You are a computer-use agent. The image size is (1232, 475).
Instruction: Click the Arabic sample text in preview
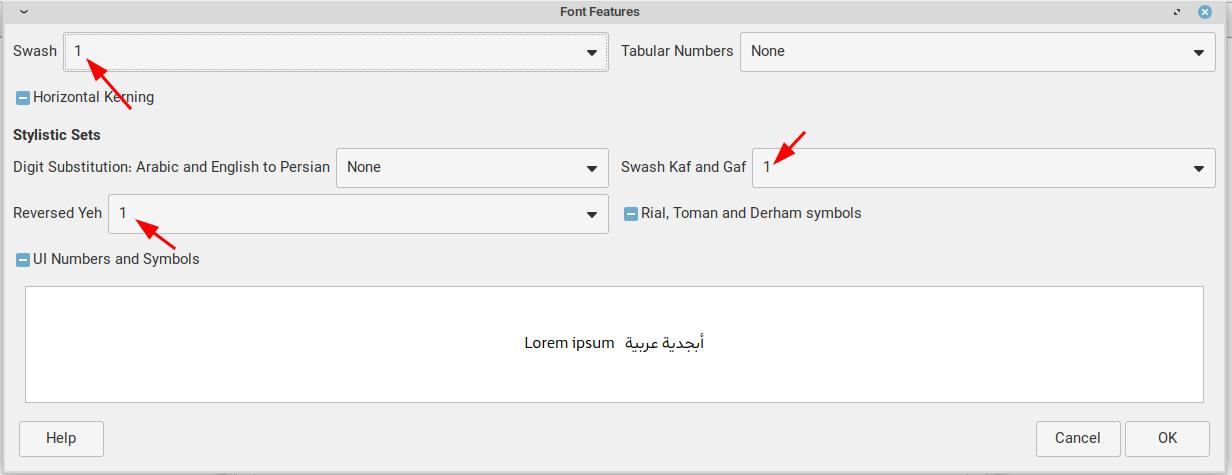pyautogui.click(x=665, y=343)
